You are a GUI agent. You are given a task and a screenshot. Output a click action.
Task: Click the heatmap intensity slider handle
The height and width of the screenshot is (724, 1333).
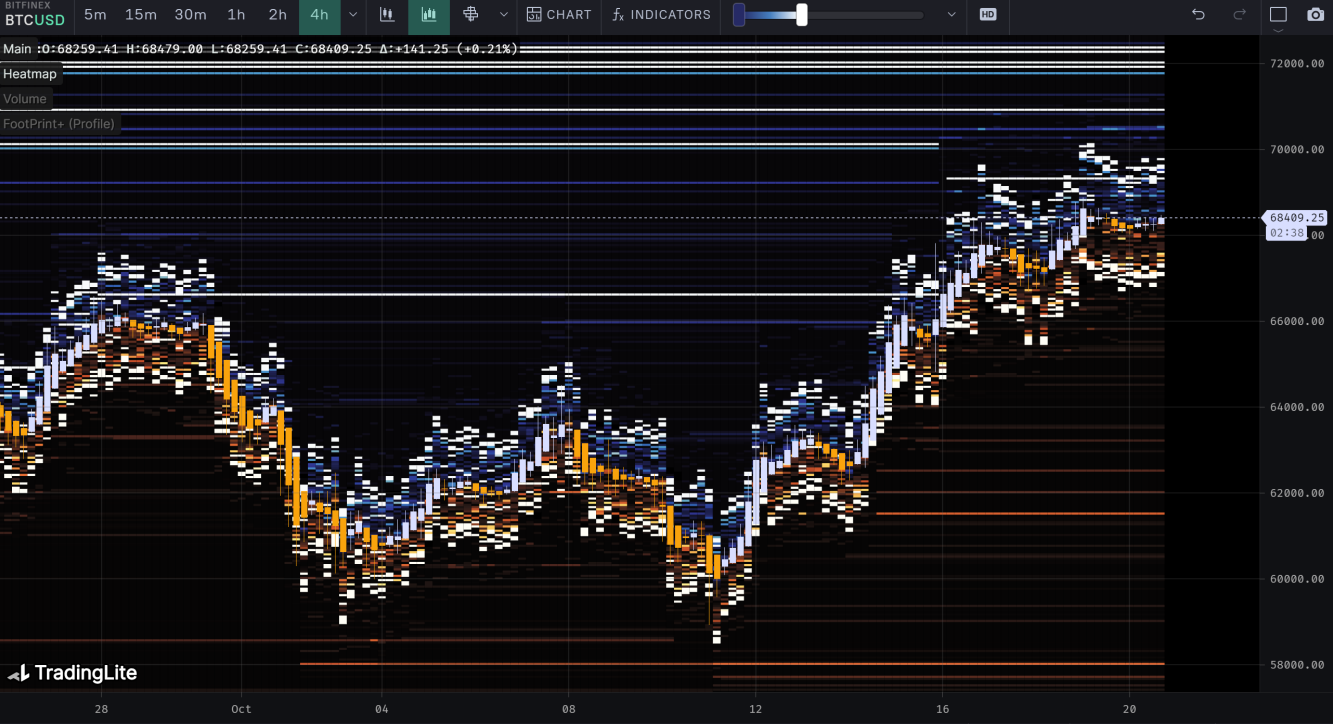coord(802,15)
